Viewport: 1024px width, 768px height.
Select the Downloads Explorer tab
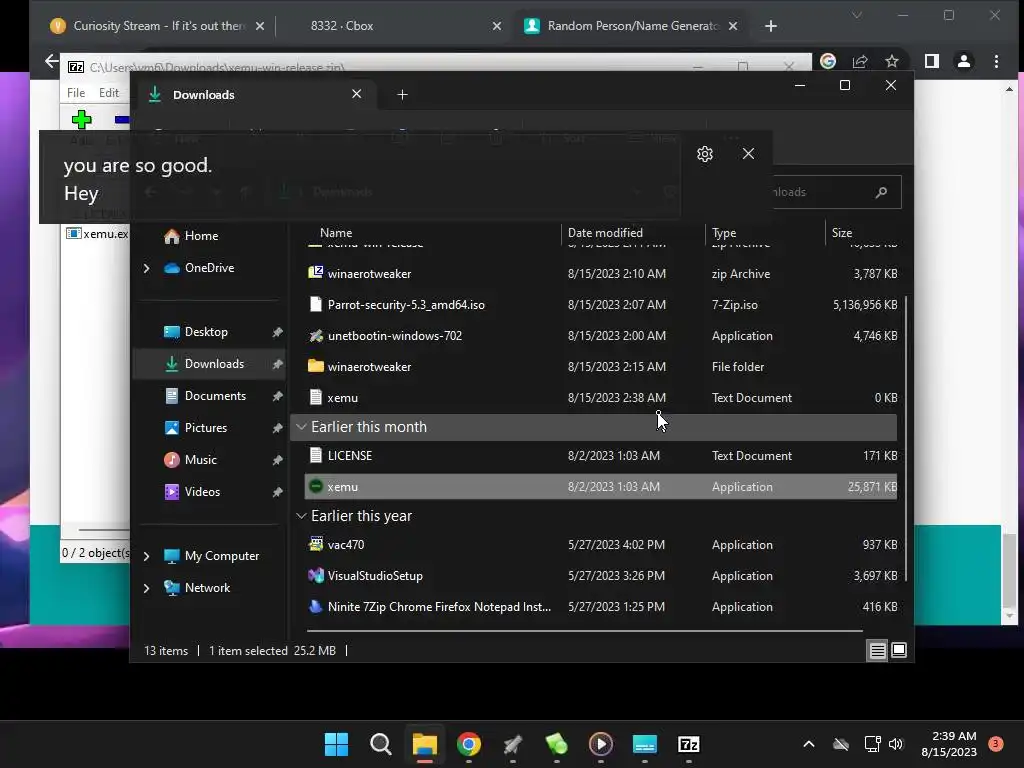(255, 95)
